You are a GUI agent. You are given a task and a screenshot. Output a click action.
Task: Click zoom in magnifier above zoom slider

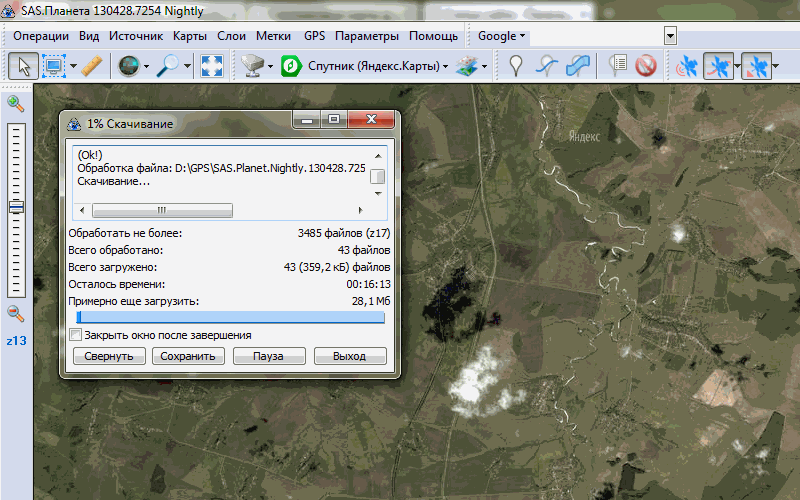(15, 103)
